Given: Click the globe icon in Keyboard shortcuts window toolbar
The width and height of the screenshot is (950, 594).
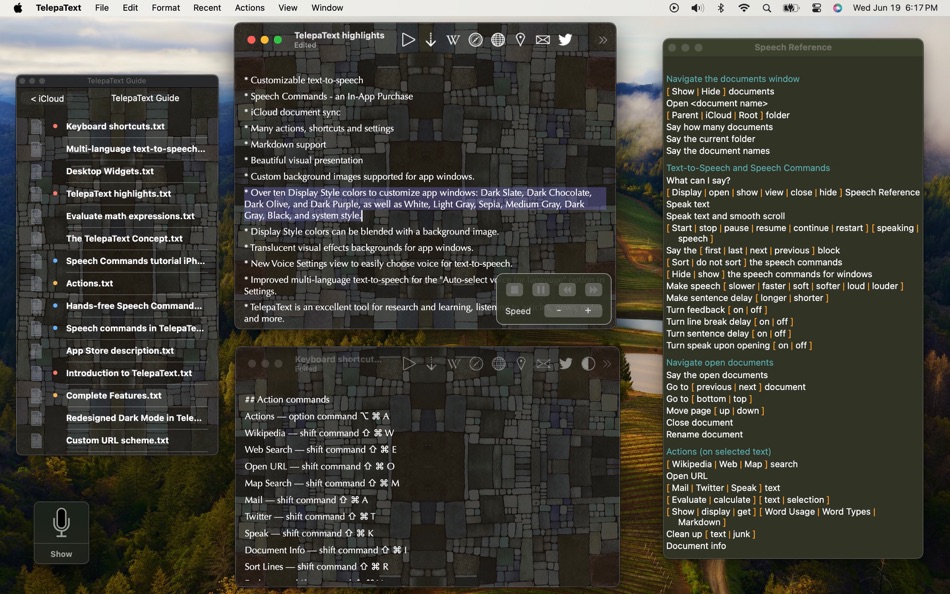Looking at the screenshot, I should point(499,364).
